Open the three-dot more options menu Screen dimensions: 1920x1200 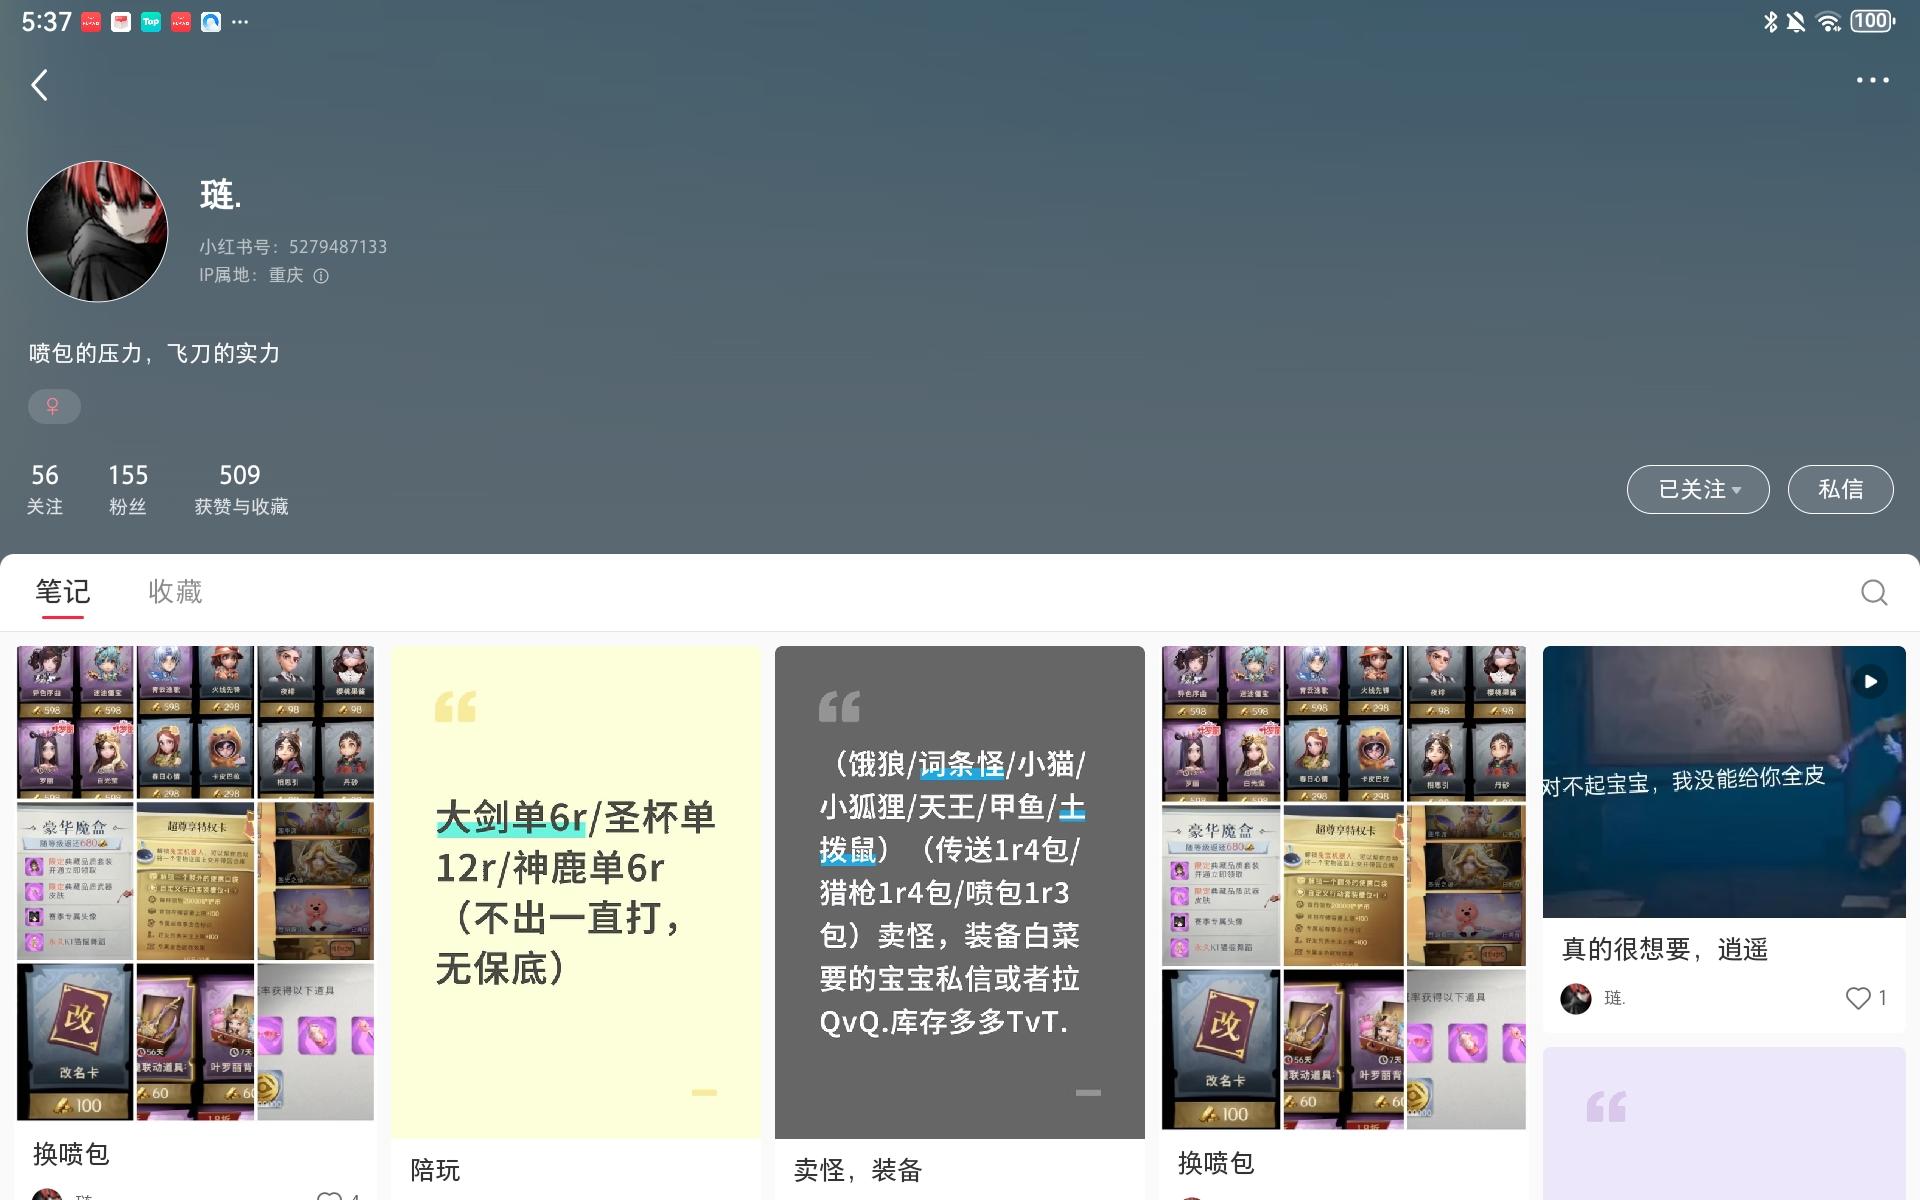point(1872,80)
